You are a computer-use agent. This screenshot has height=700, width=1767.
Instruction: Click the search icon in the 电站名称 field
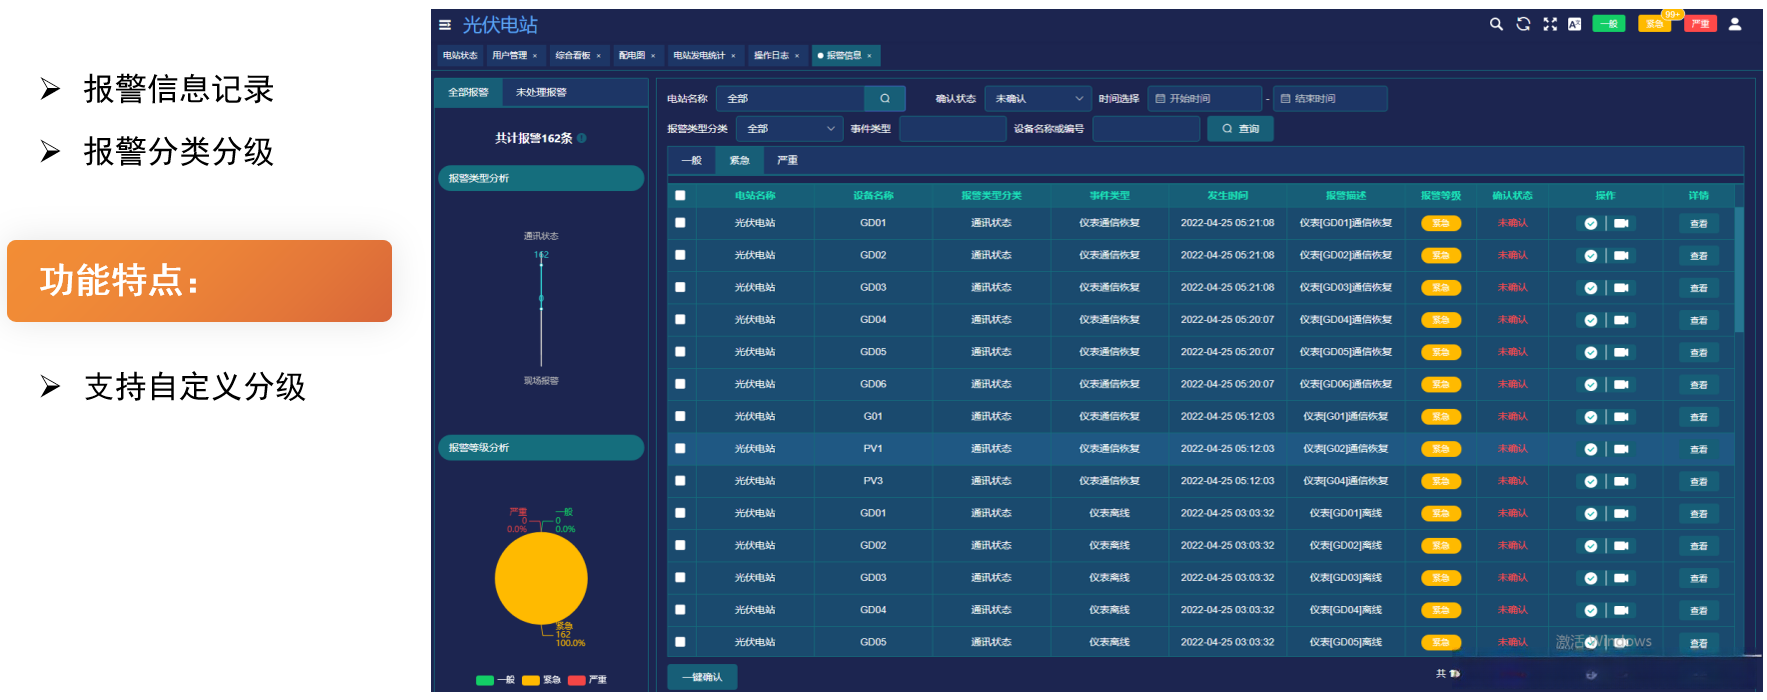(885, 98)
